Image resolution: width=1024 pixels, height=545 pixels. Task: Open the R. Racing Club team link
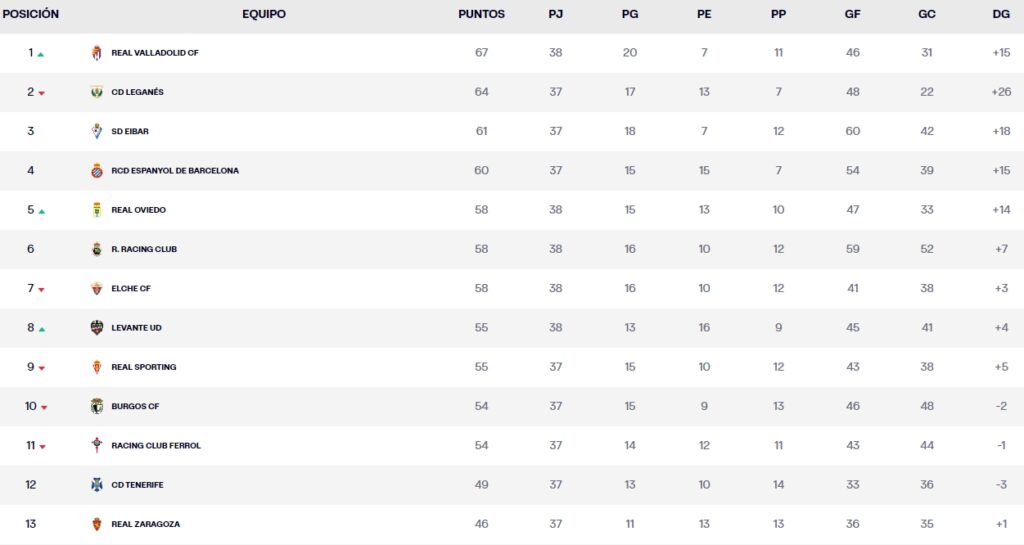144,249
